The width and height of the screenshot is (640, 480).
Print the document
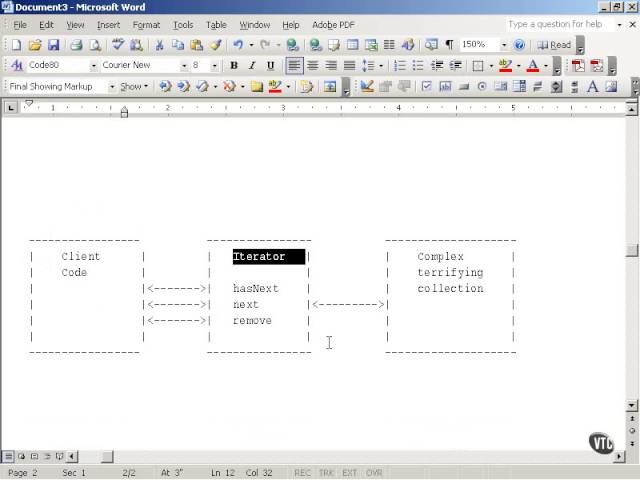pyautogui.click(x=76, y=45)
